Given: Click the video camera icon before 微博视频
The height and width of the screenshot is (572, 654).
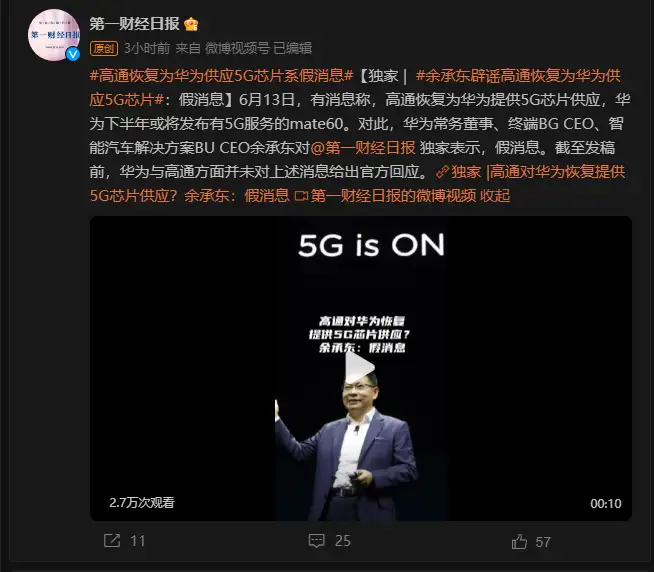Looking at the screenshot, I should pos(301,196).
